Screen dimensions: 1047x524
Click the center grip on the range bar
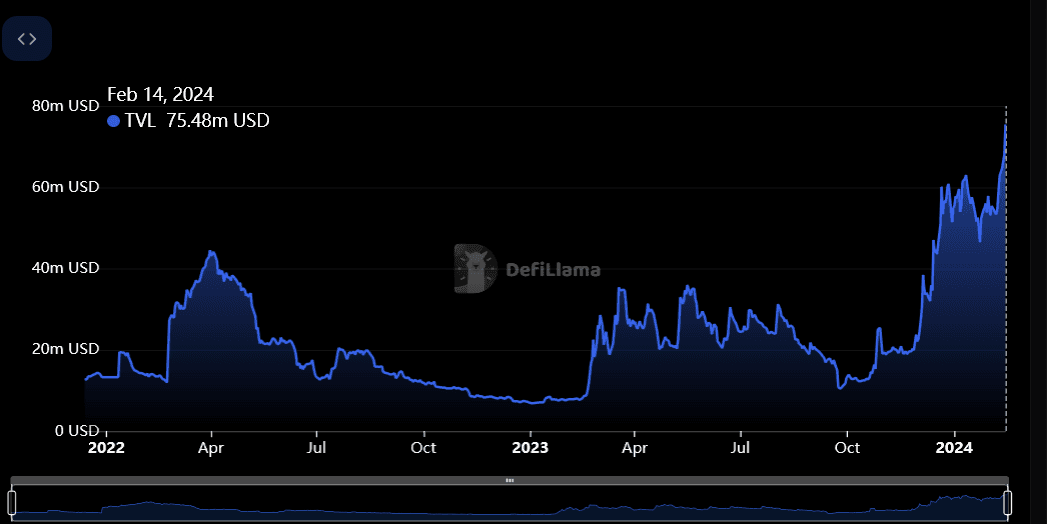[x=509, y=480]
